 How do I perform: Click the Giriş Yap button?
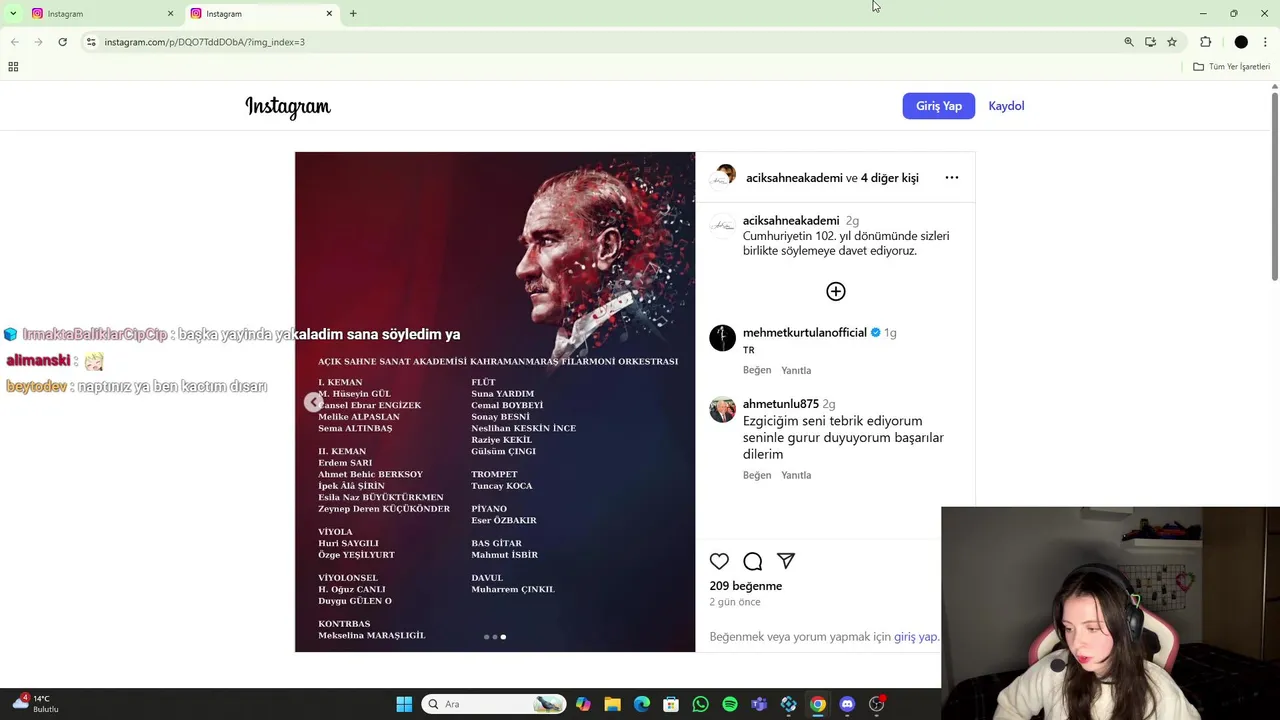(x=939, y=106)
